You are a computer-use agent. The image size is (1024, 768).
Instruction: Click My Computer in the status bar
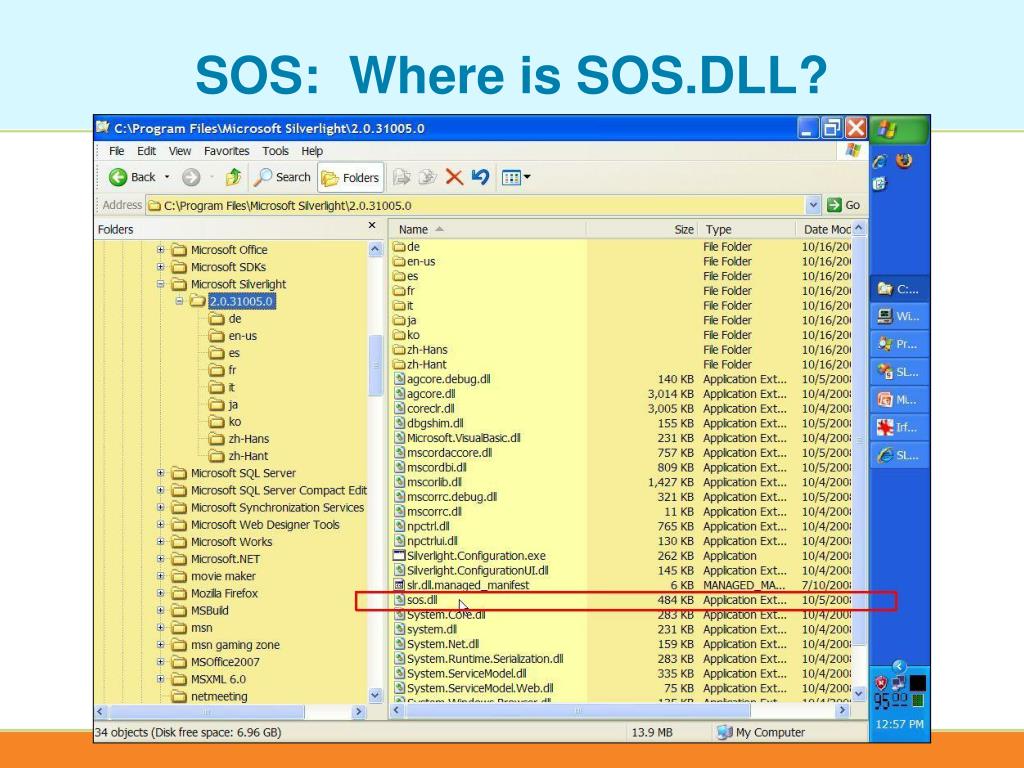[761, 733]
